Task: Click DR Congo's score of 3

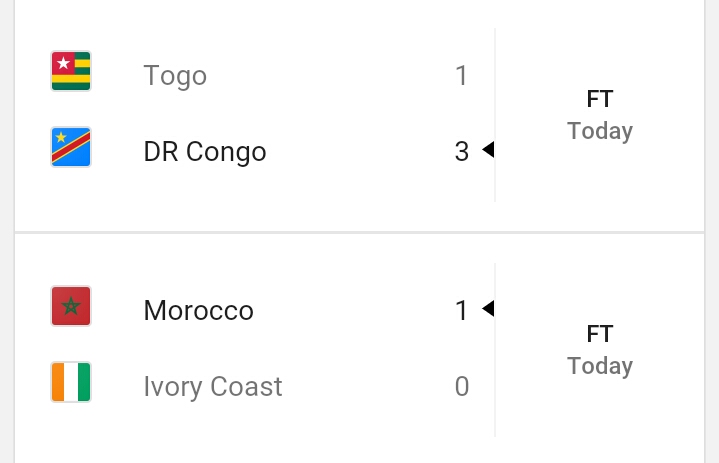Action: (462, 152)
